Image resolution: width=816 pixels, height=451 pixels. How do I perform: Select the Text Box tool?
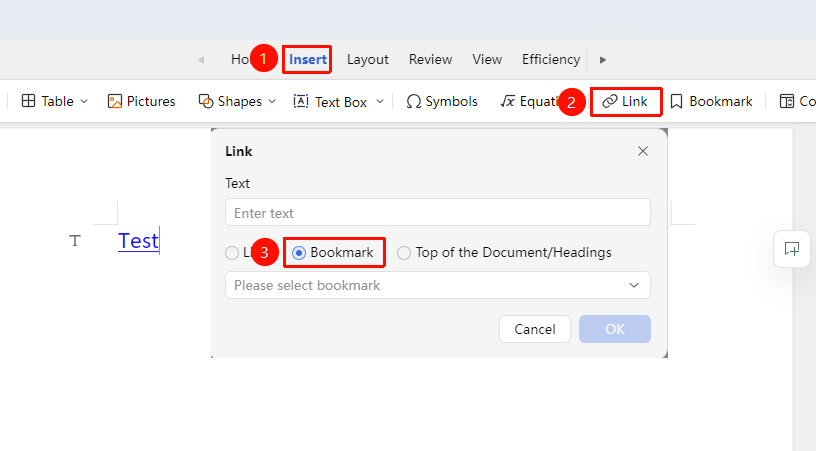331,101
